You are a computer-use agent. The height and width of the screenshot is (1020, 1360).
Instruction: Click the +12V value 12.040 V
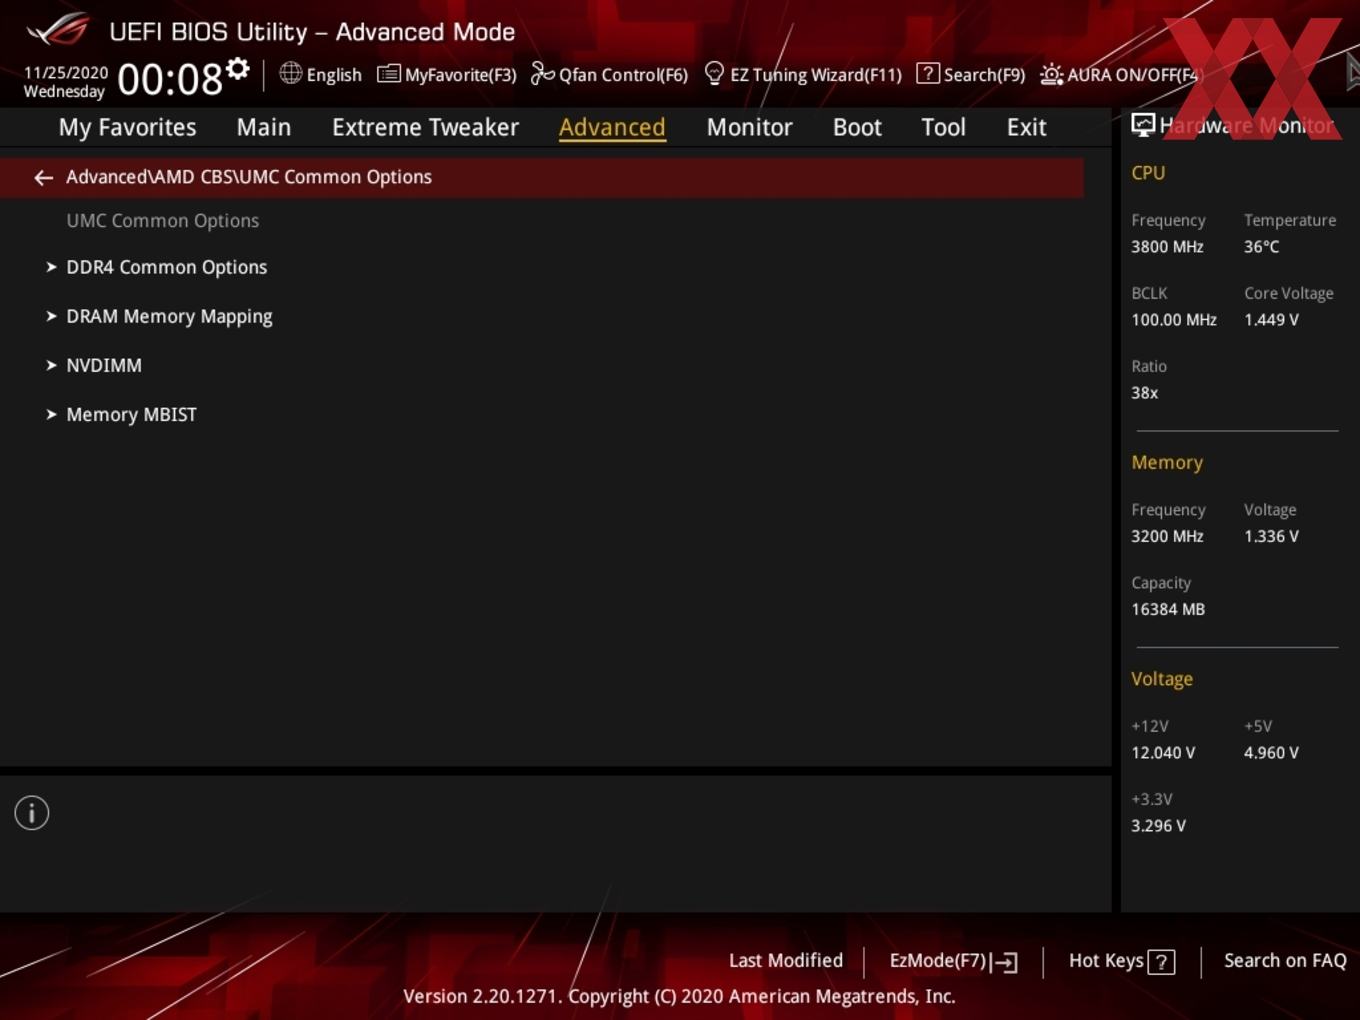(x=1163, y=753)
